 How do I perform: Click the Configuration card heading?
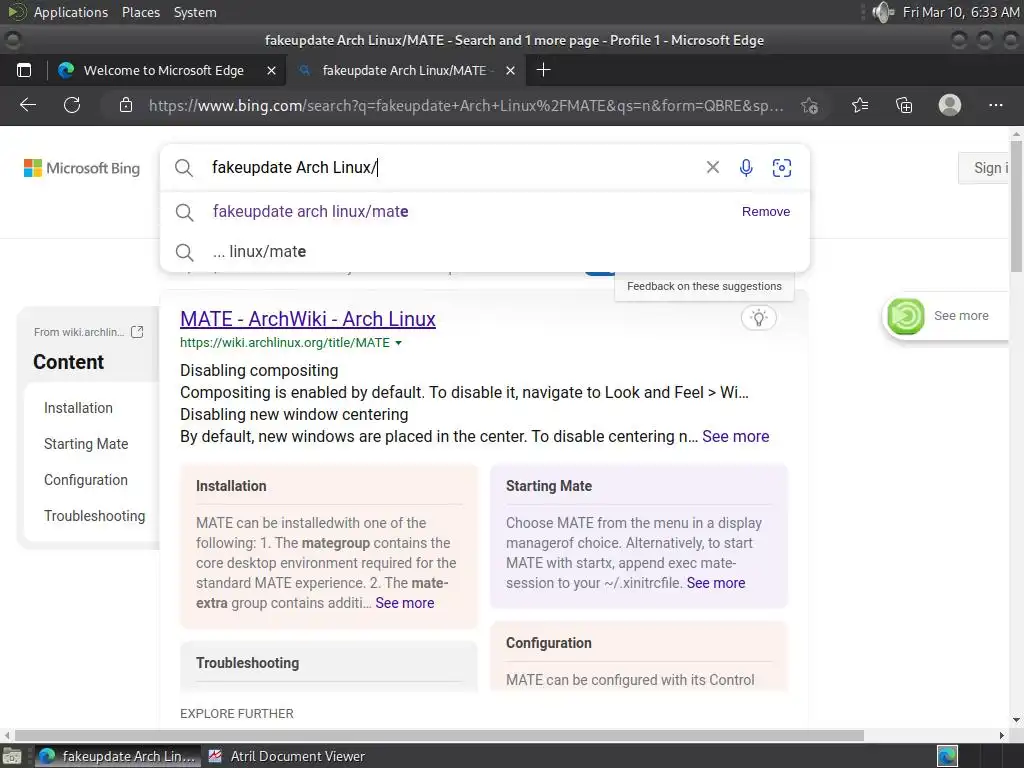pyautogui.click(x=549, y=643)
